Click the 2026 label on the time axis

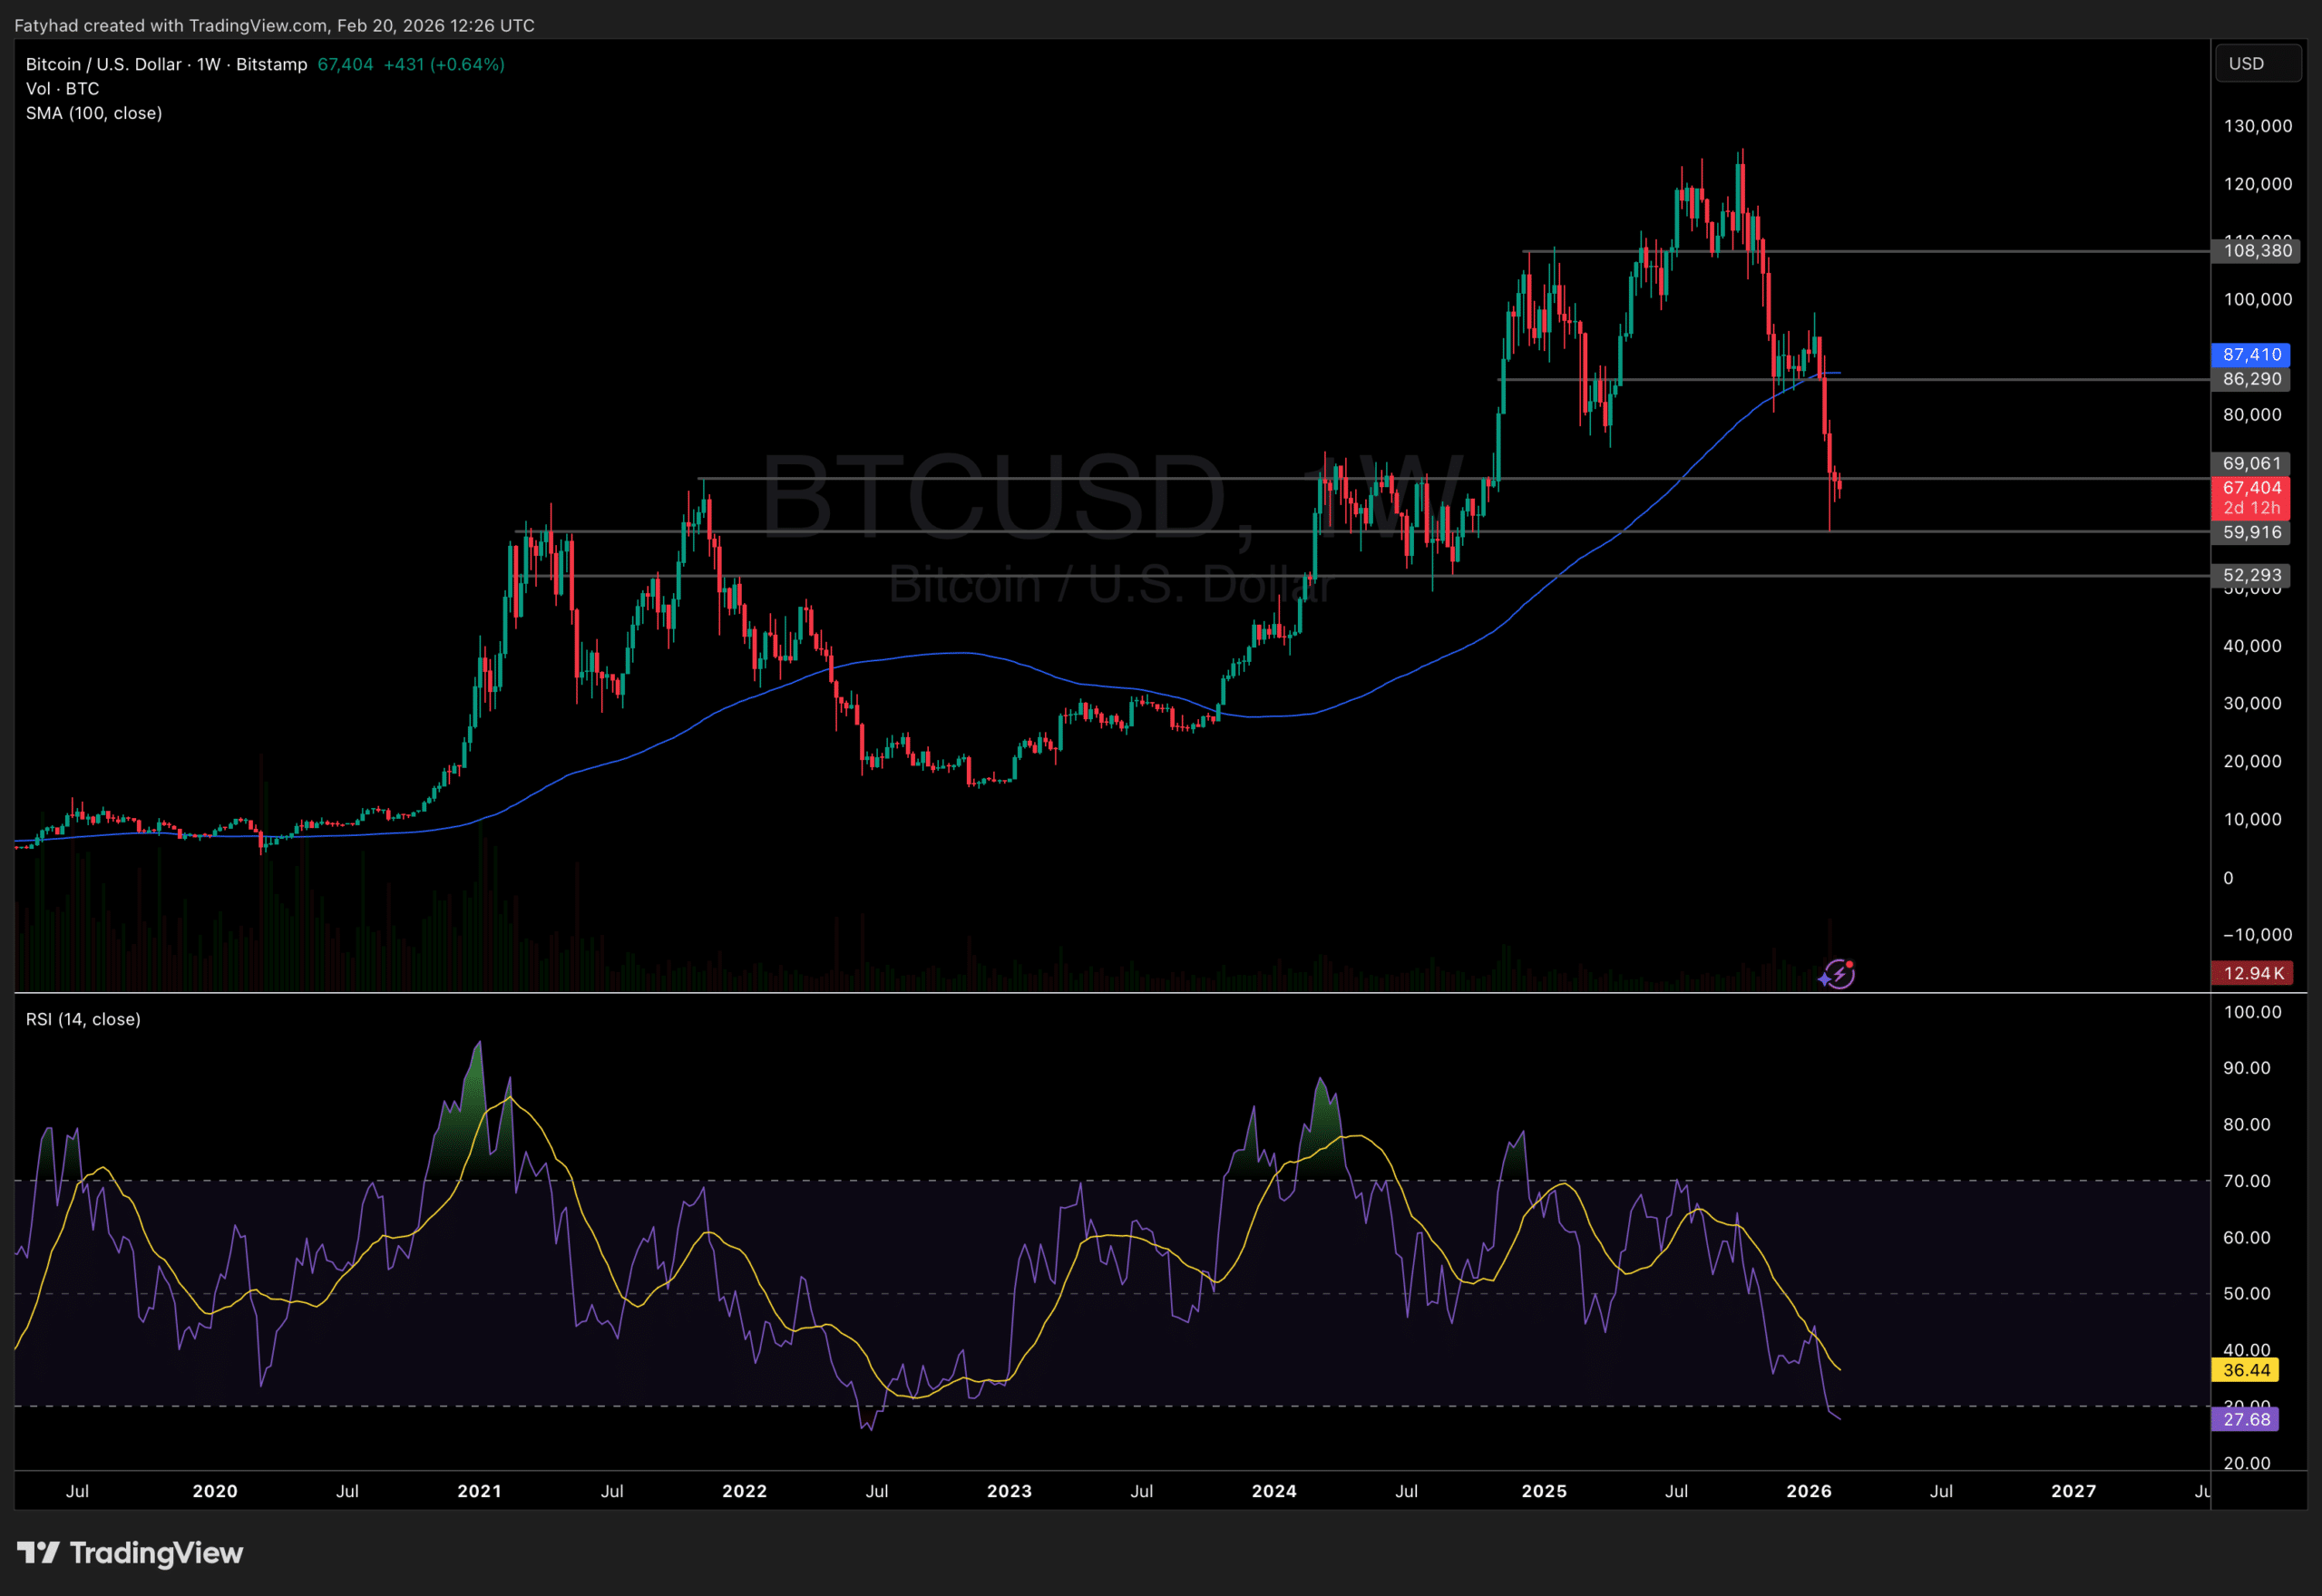1810,1490
